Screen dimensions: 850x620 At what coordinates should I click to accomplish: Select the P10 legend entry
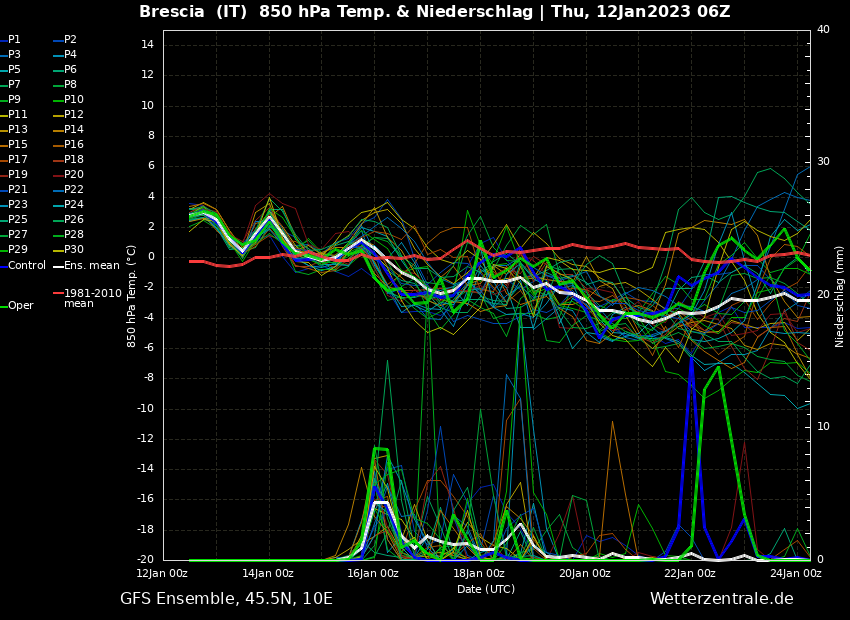(x=73, y=100)
